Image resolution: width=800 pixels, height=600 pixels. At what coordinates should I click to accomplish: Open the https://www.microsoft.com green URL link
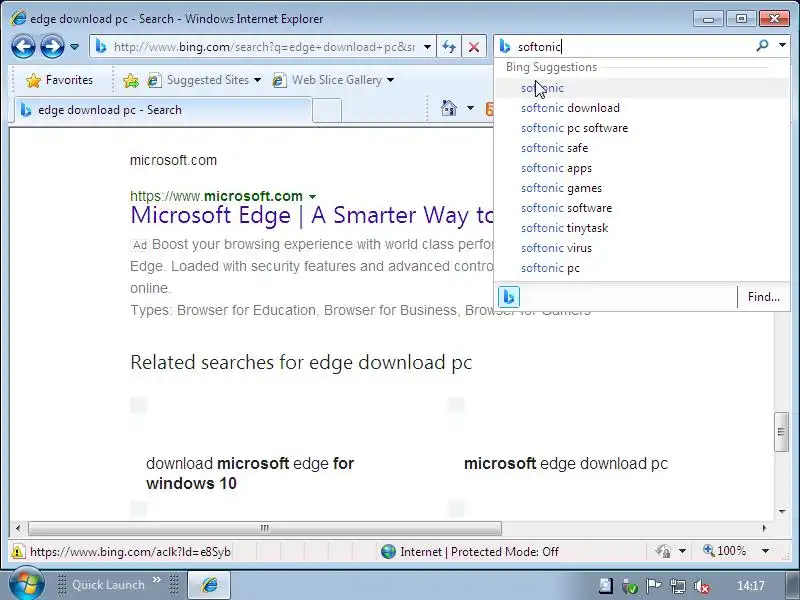(x=216, y=196)
